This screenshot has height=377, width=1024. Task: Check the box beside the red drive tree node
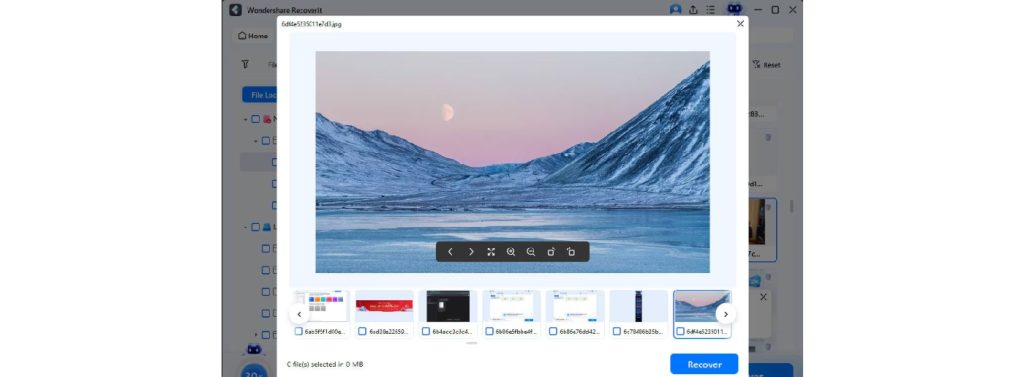255,119
